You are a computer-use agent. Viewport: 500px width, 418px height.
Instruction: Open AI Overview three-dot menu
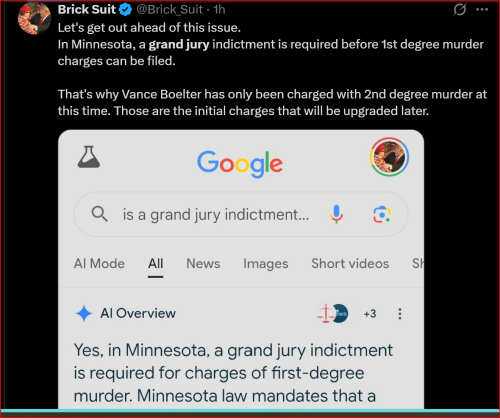coord(400,314)
